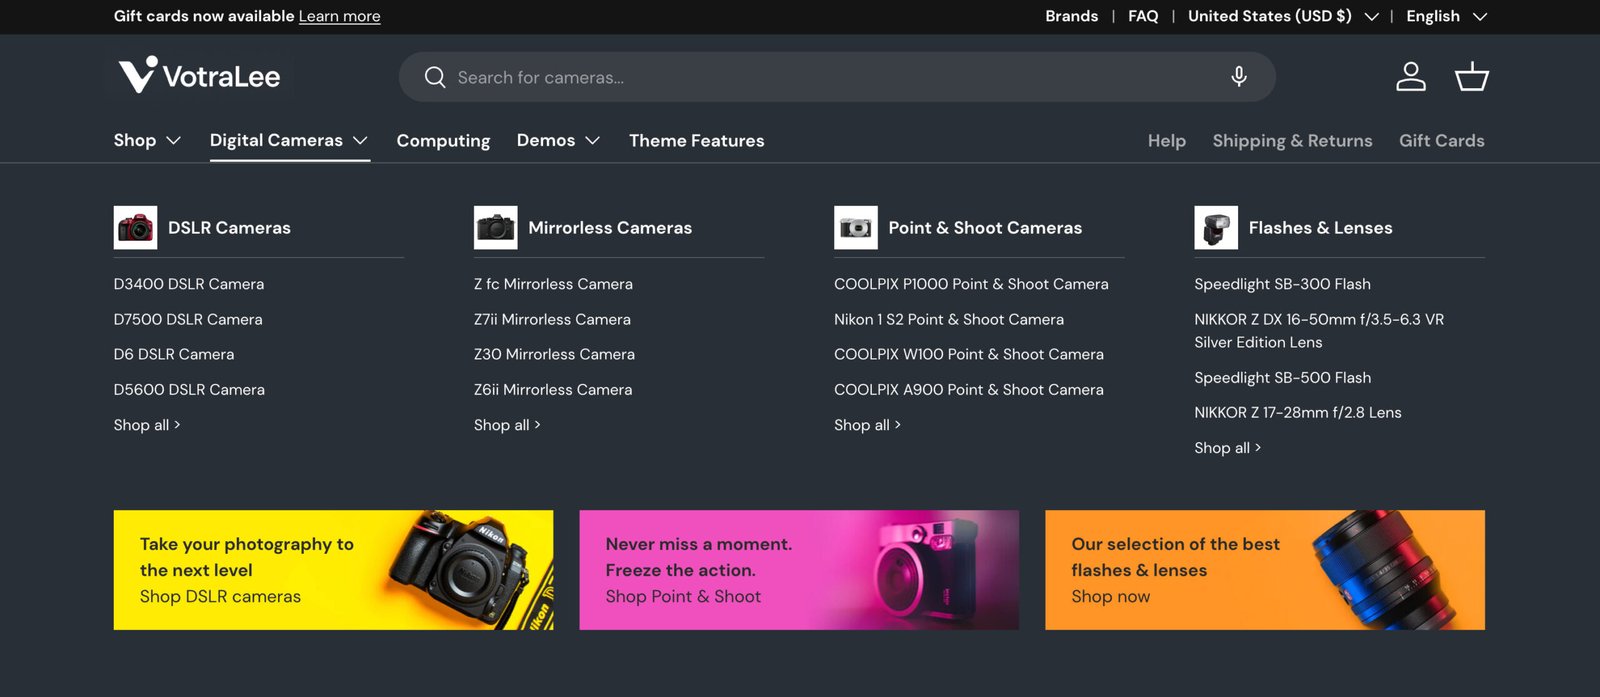The height and width of the screenshot is (697, 1600).
Task: Click Shop all under Mirrorless Cameras
Action: coord(506,425)
